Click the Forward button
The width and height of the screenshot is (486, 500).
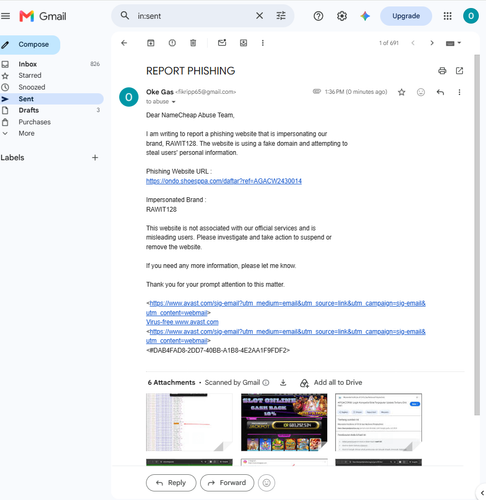(227, 483)
